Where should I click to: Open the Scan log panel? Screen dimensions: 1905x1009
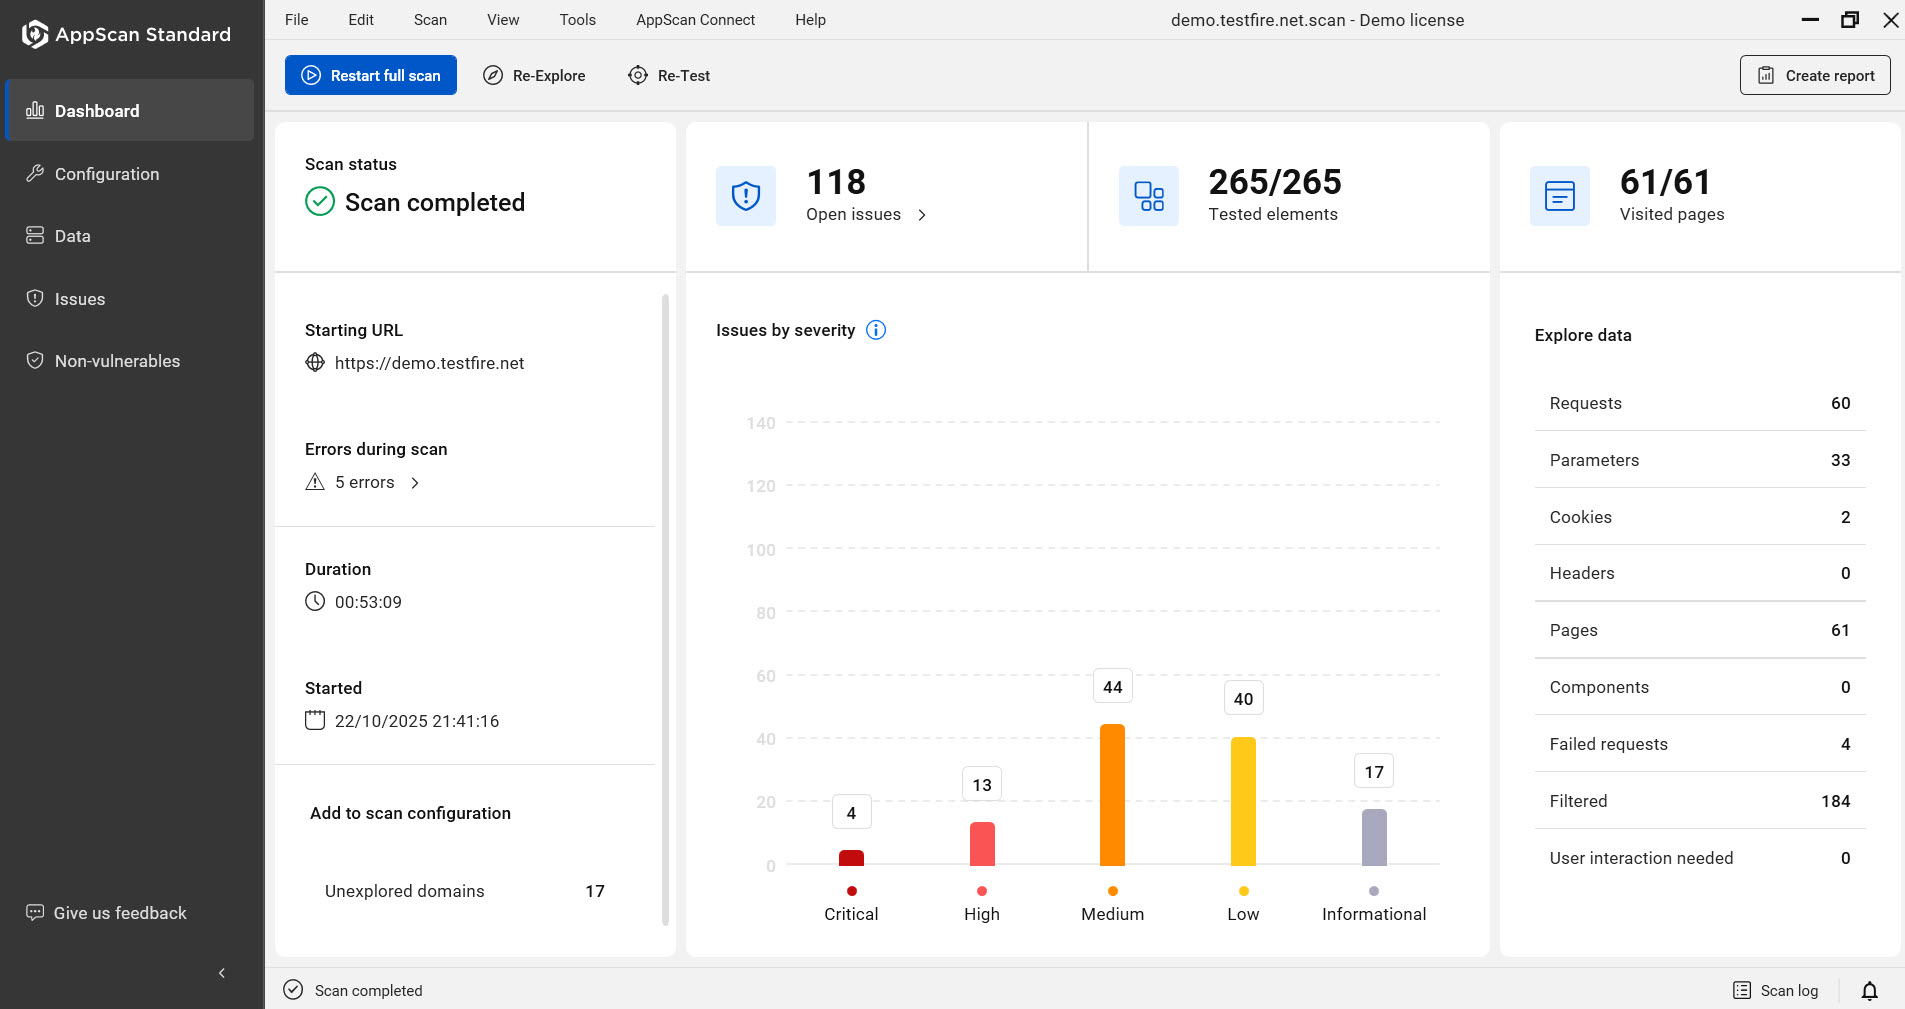(x=1776, y=990)
